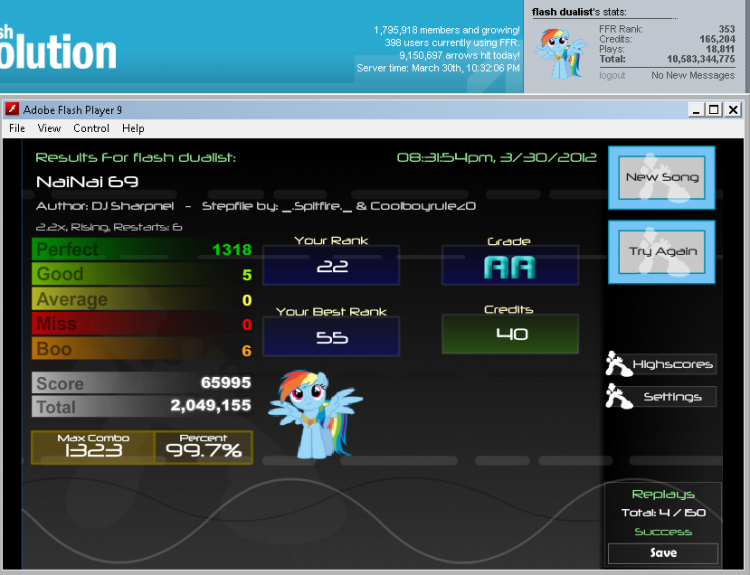The height and width of the screenshot is (575, 750).
Task: Hit the Try Again button
Action: (662, 252)
